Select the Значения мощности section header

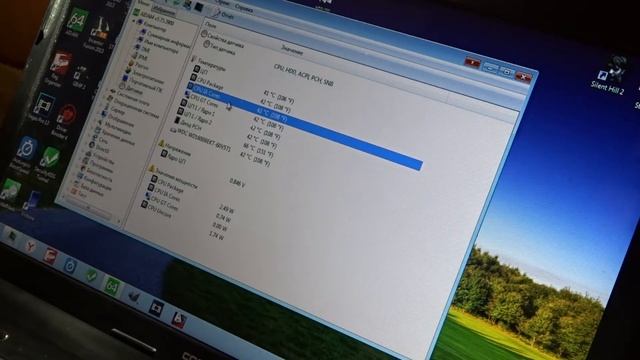click(x=173, y=177)
